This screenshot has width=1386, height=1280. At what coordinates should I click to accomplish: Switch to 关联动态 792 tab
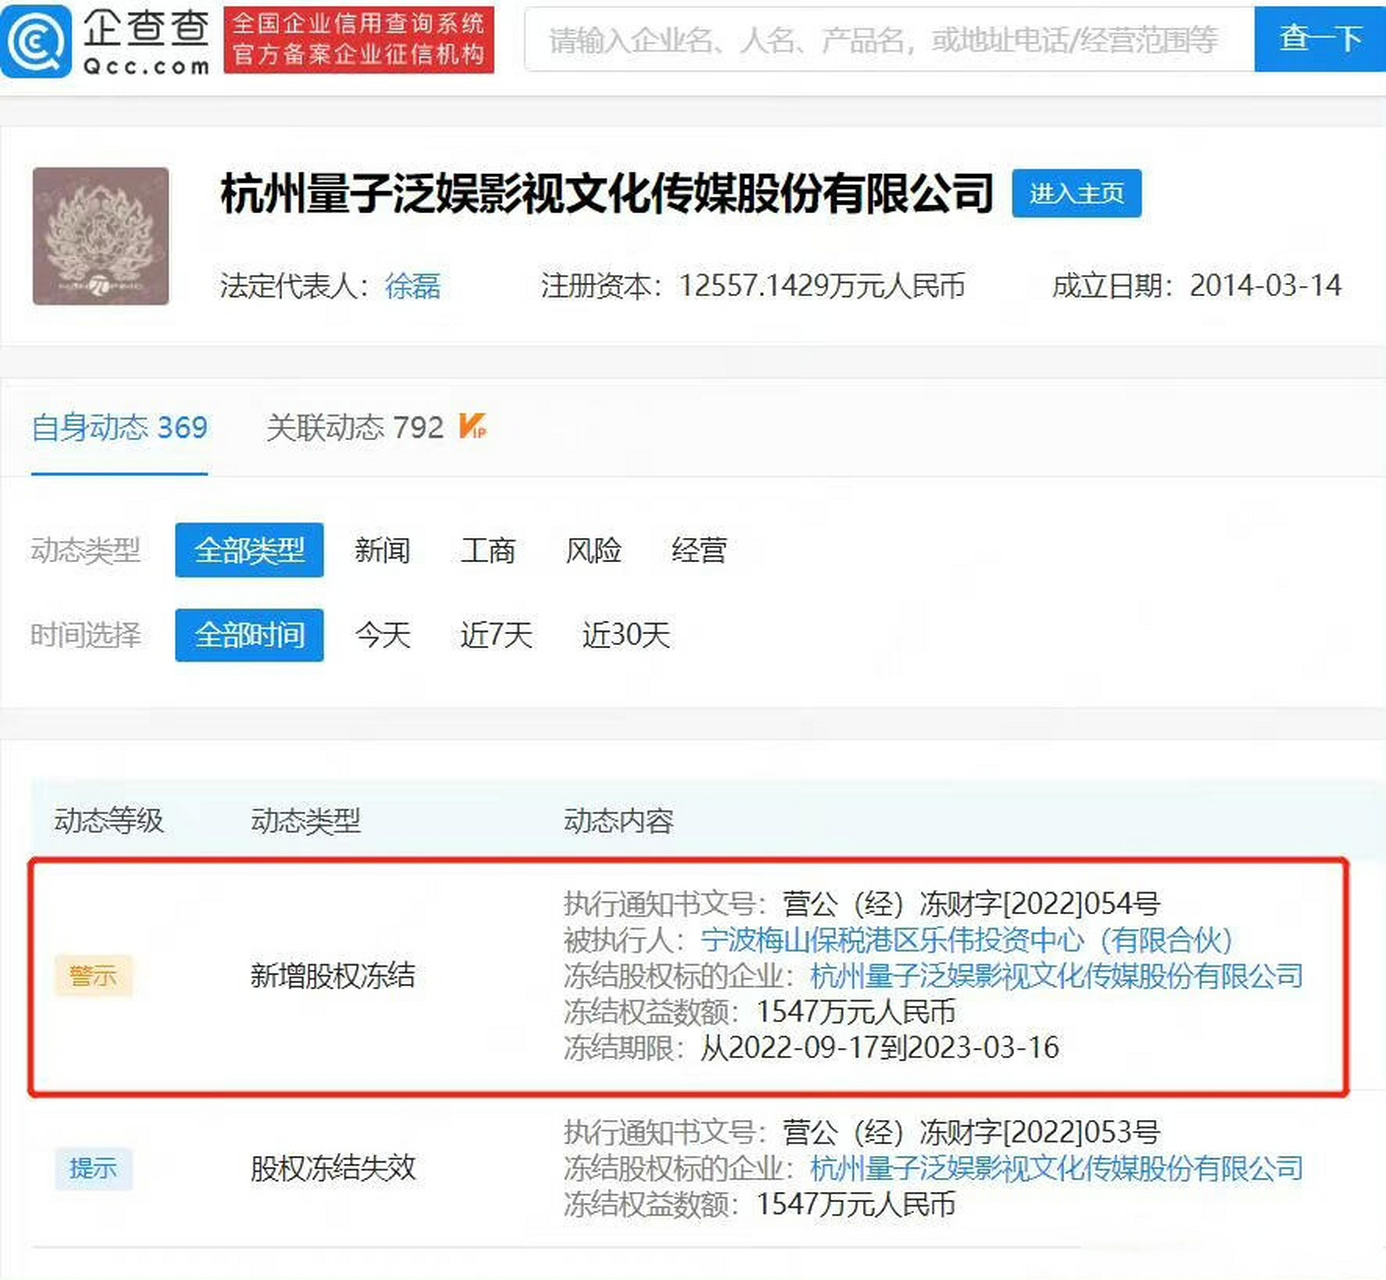[355, 428]
